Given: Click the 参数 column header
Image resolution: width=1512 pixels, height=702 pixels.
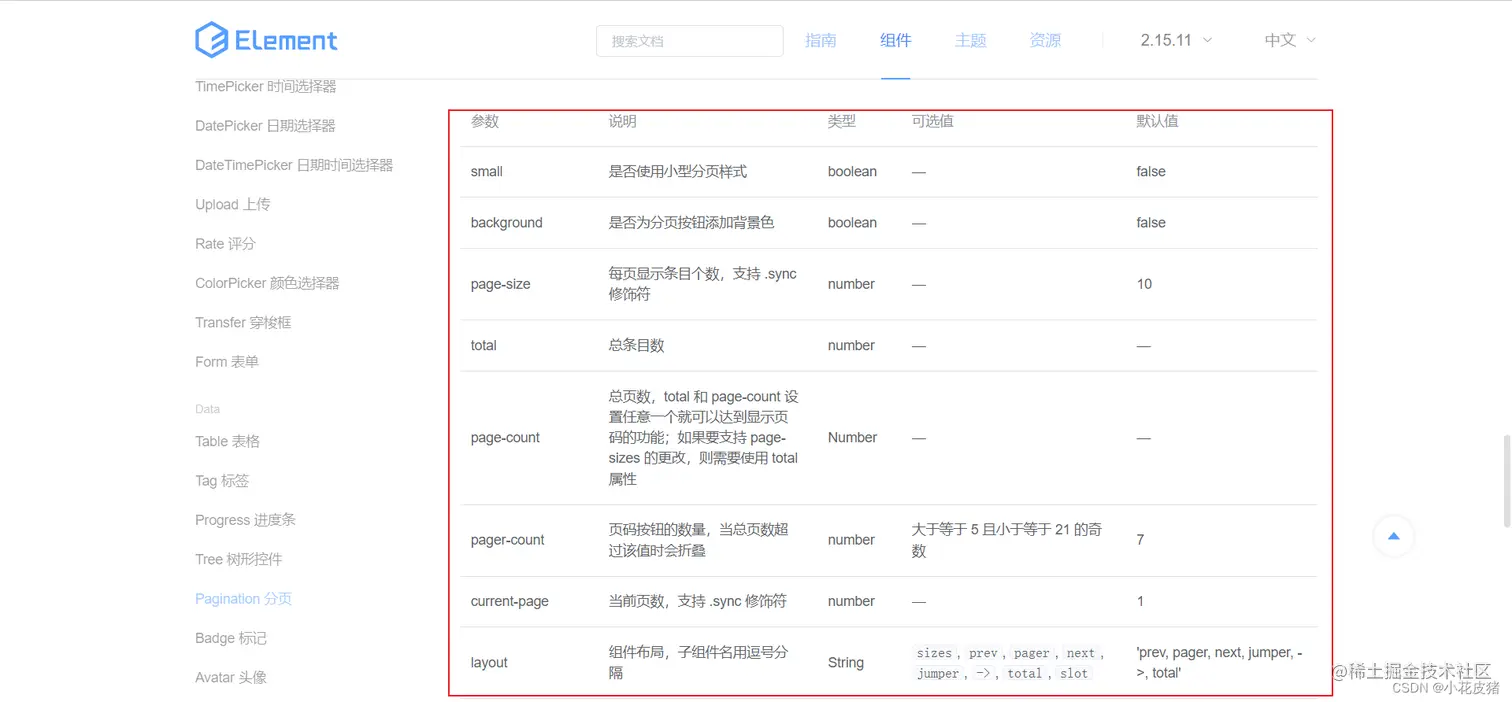Looking at the screenshot, I should 485,121.
